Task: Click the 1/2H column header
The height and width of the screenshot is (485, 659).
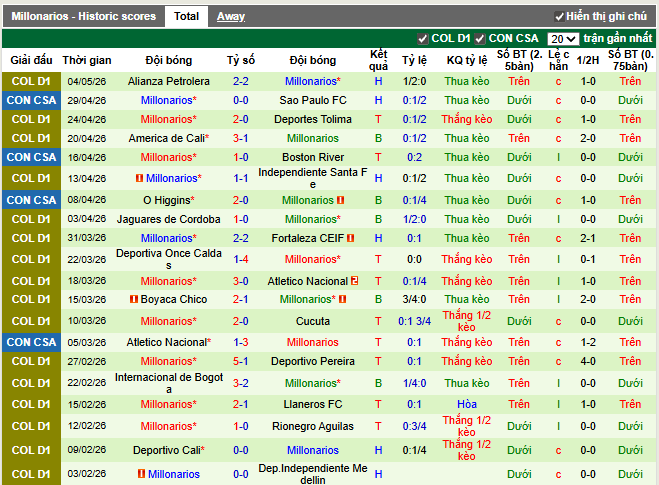Action: click(x=588, y=60)
